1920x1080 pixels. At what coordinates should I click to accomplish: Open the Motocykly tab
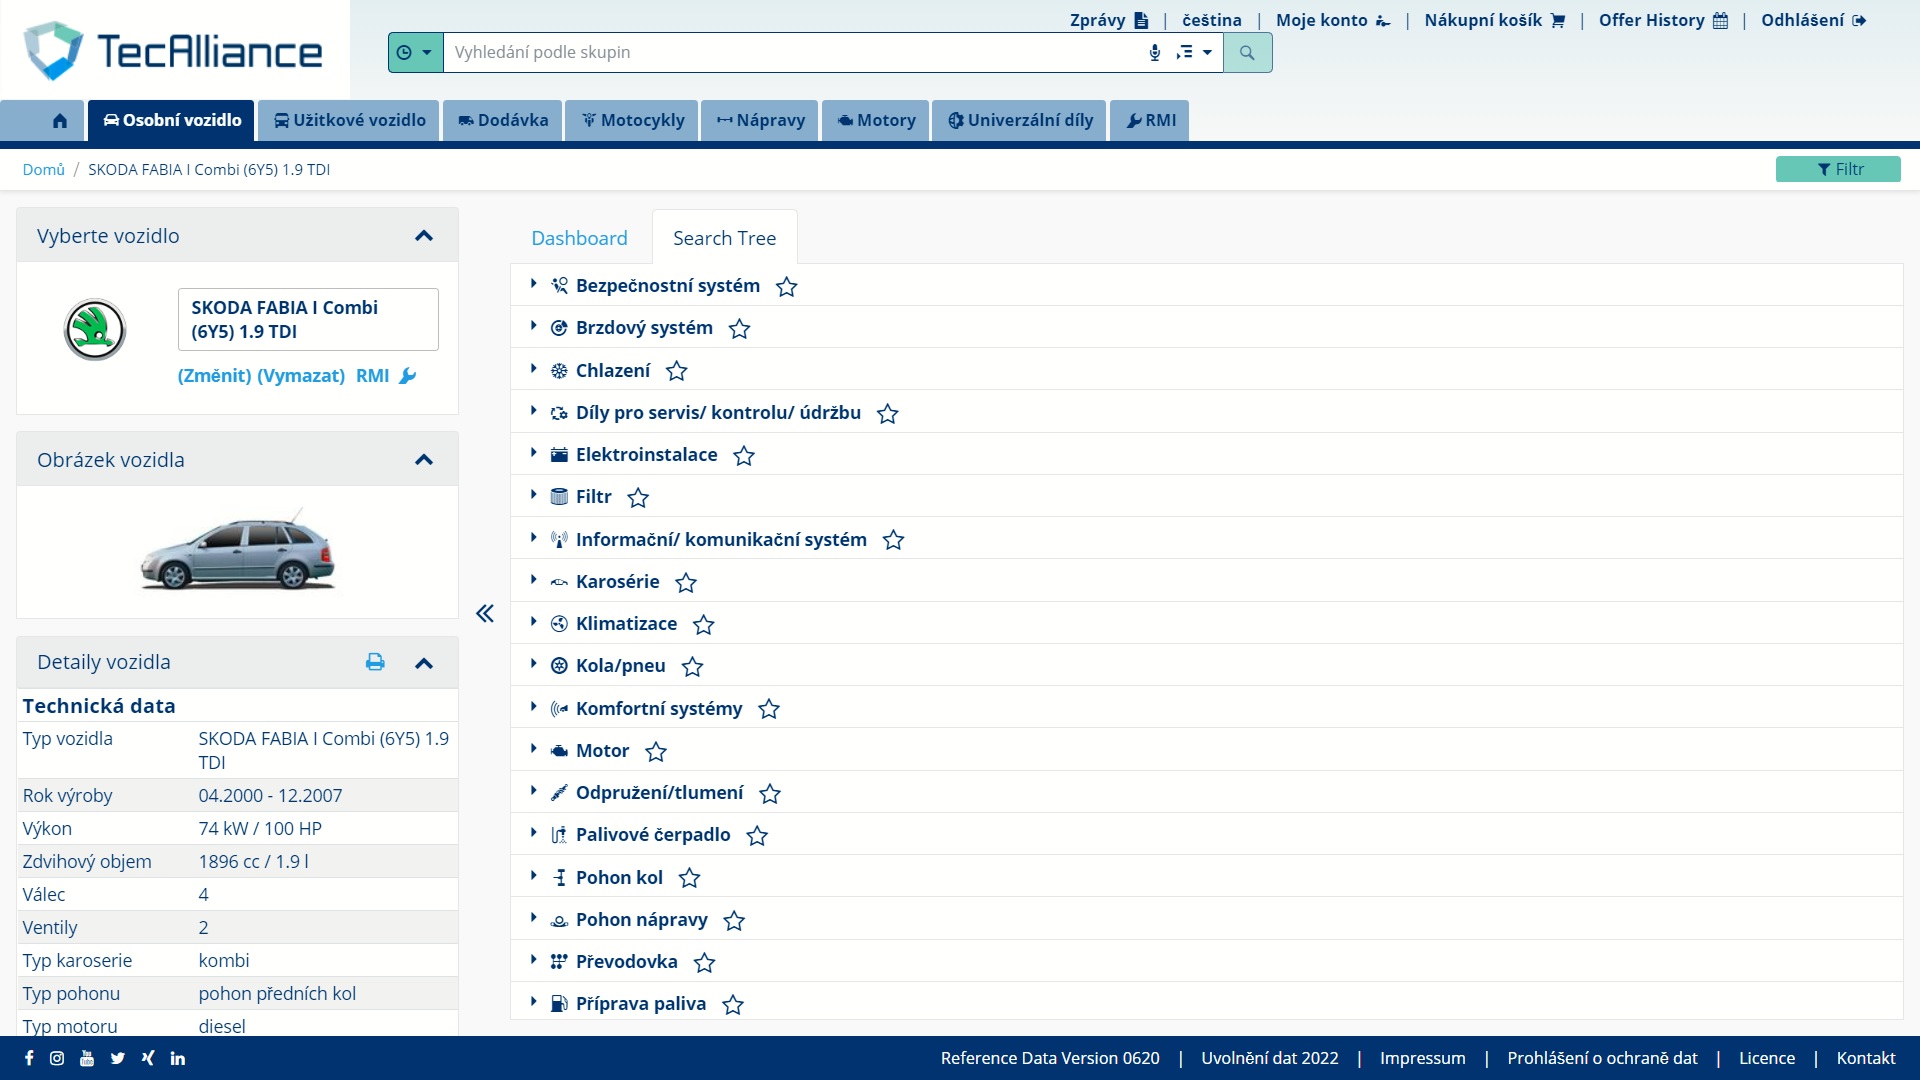[633, 120]
